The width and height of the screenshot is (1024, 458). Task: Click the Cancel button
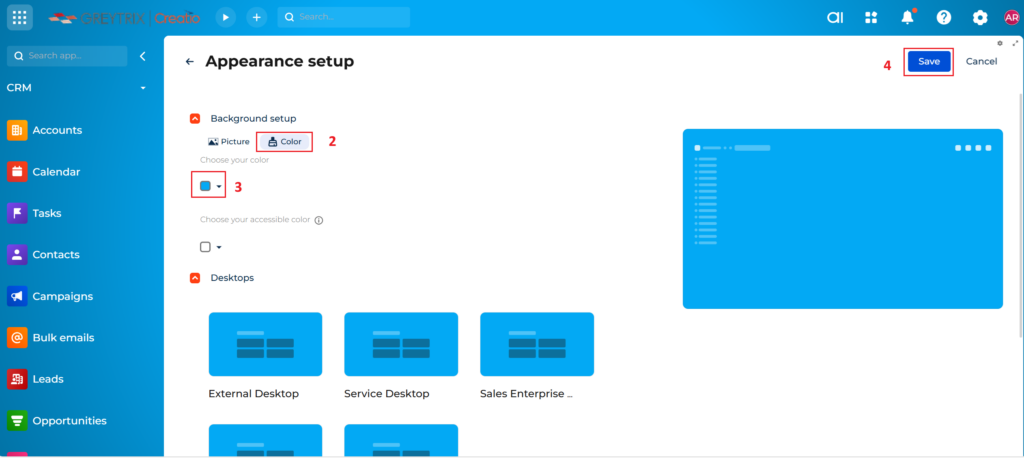click(981, 61)
